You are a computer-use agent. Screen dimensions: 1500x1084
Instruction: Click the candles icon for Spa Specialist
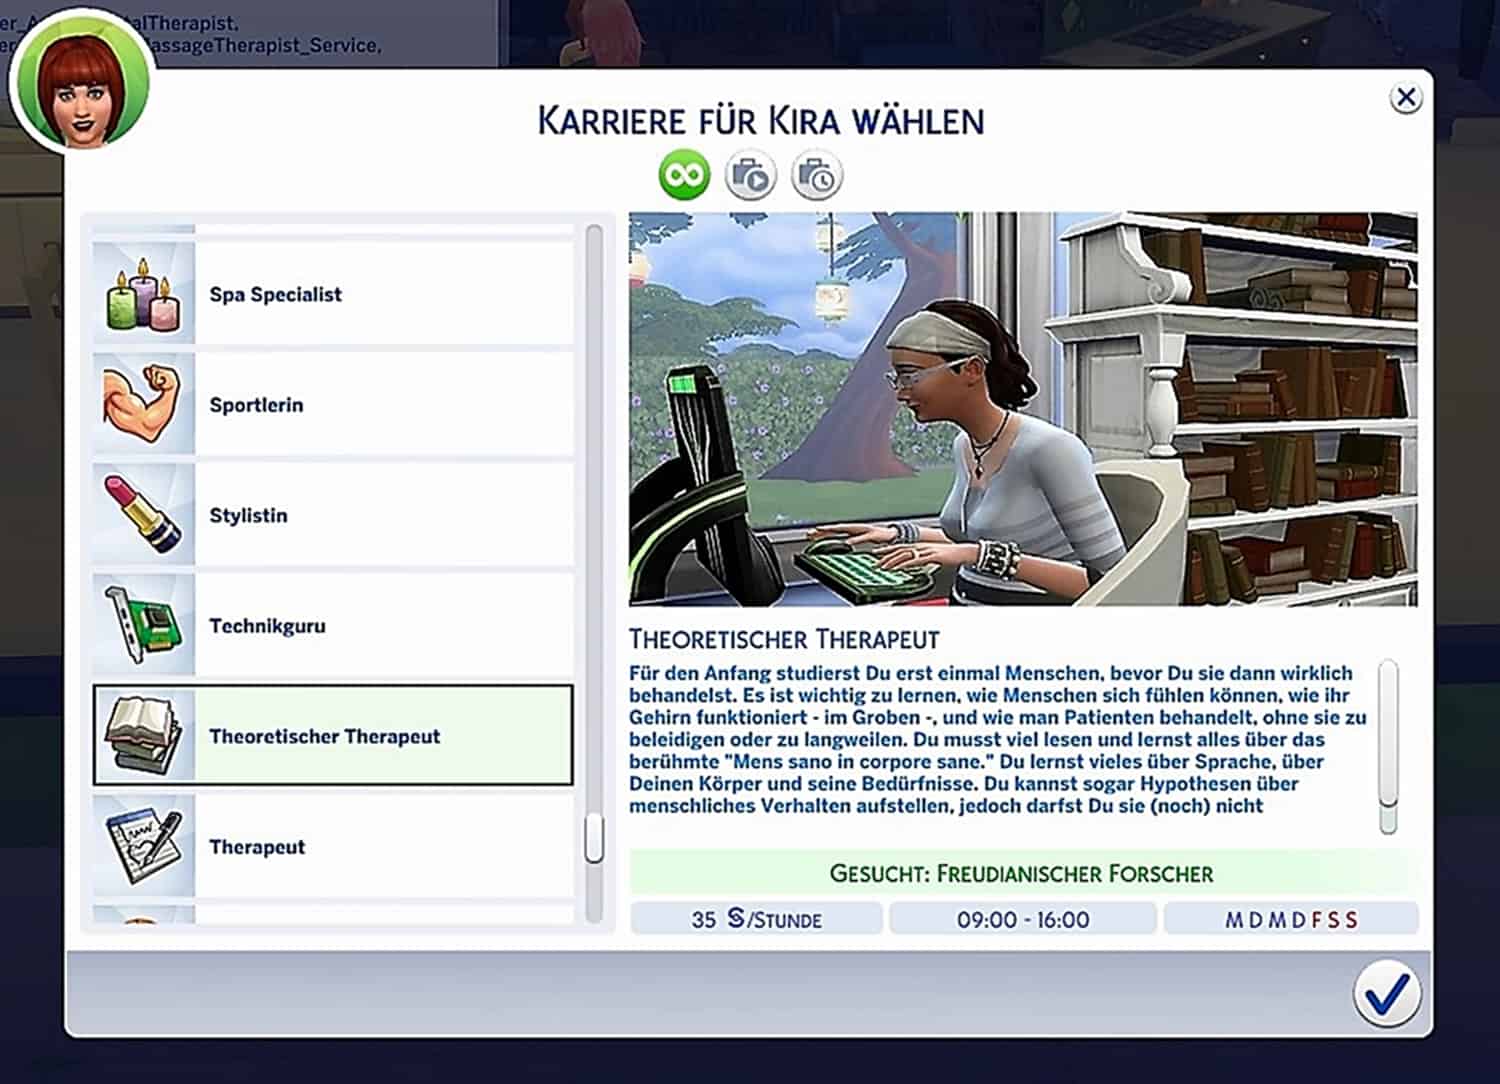143,295
